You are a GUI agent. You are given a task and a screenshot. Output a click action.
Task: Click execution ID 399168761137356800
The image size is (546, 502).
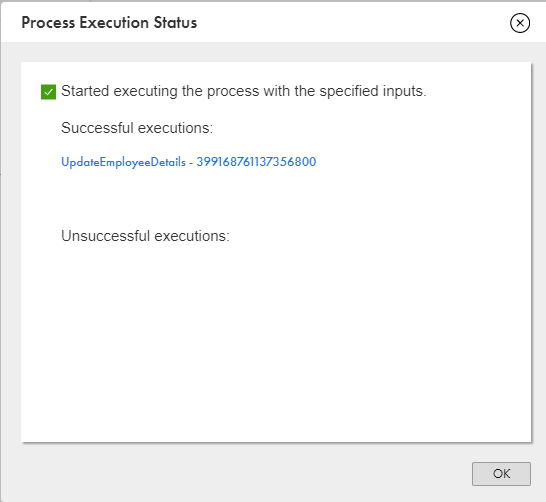pyautogui.click(x=256, y=162)
